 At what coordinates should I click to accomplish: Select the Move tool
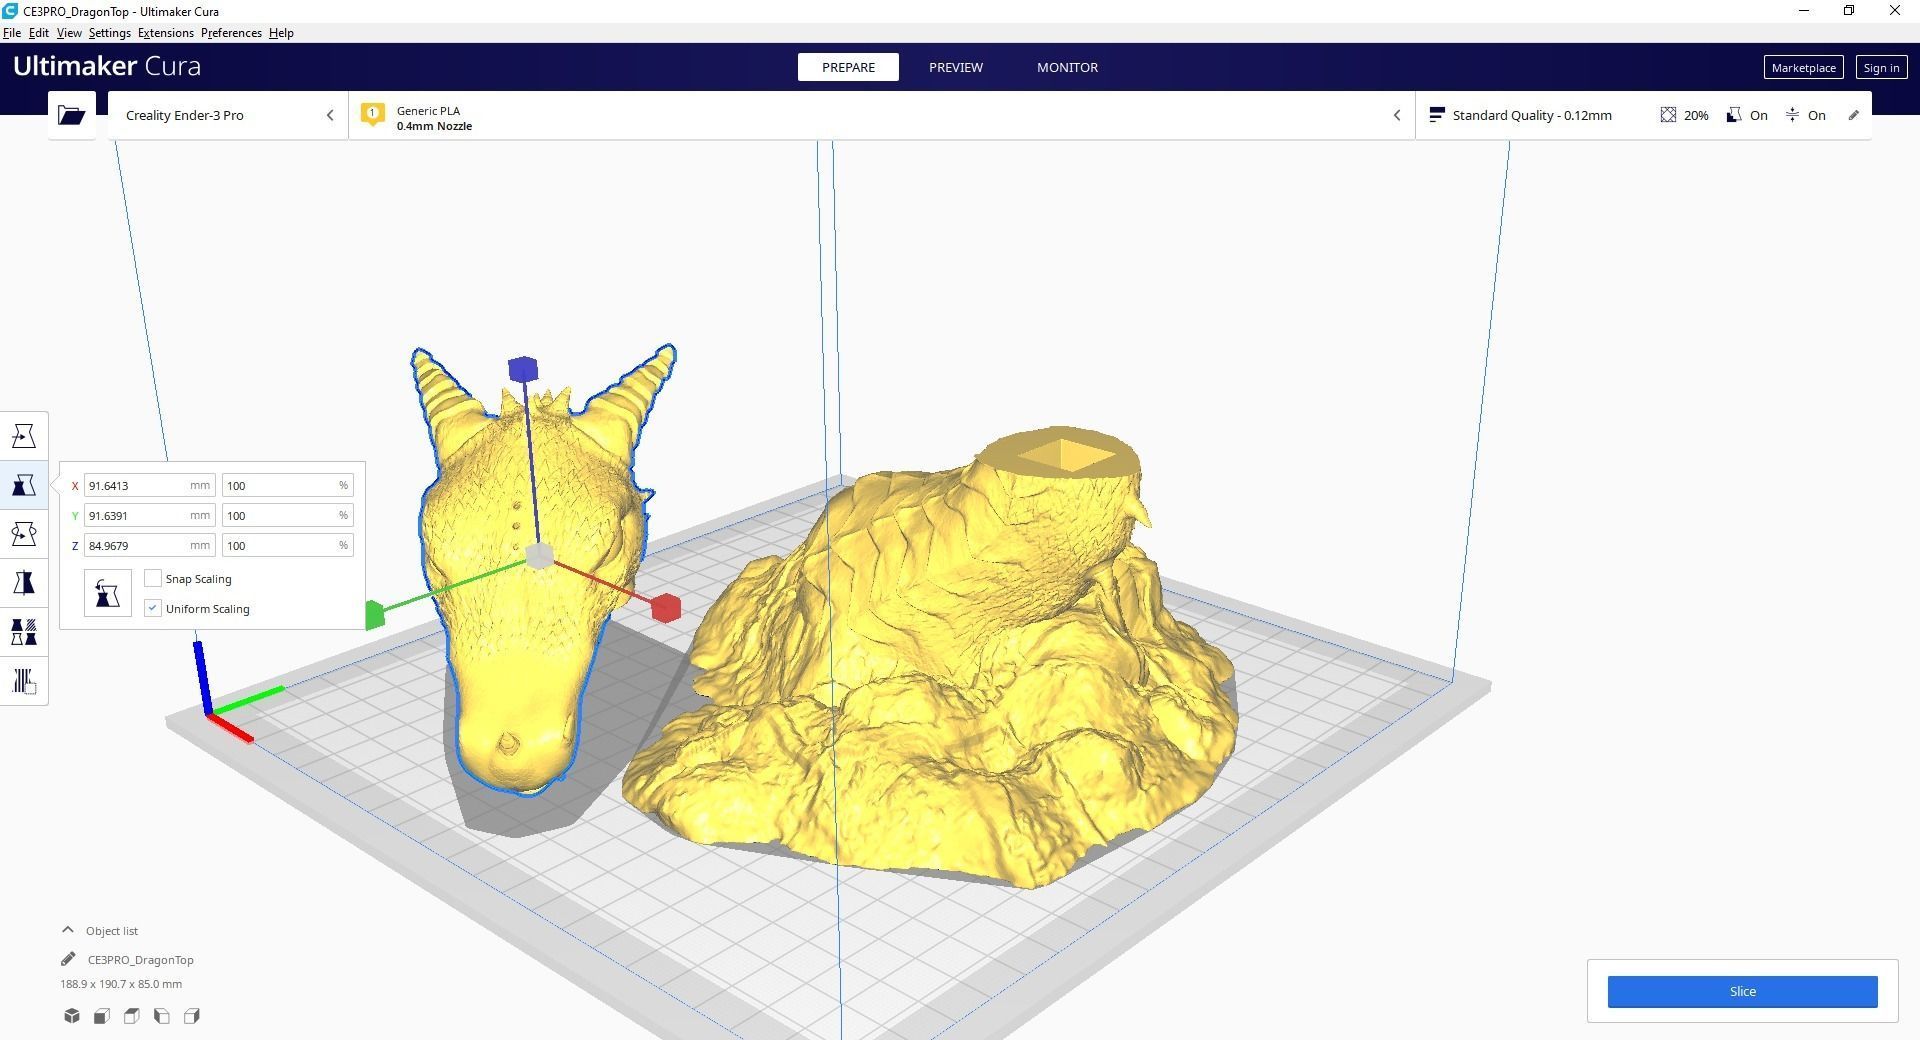click(x=24, y=436)
